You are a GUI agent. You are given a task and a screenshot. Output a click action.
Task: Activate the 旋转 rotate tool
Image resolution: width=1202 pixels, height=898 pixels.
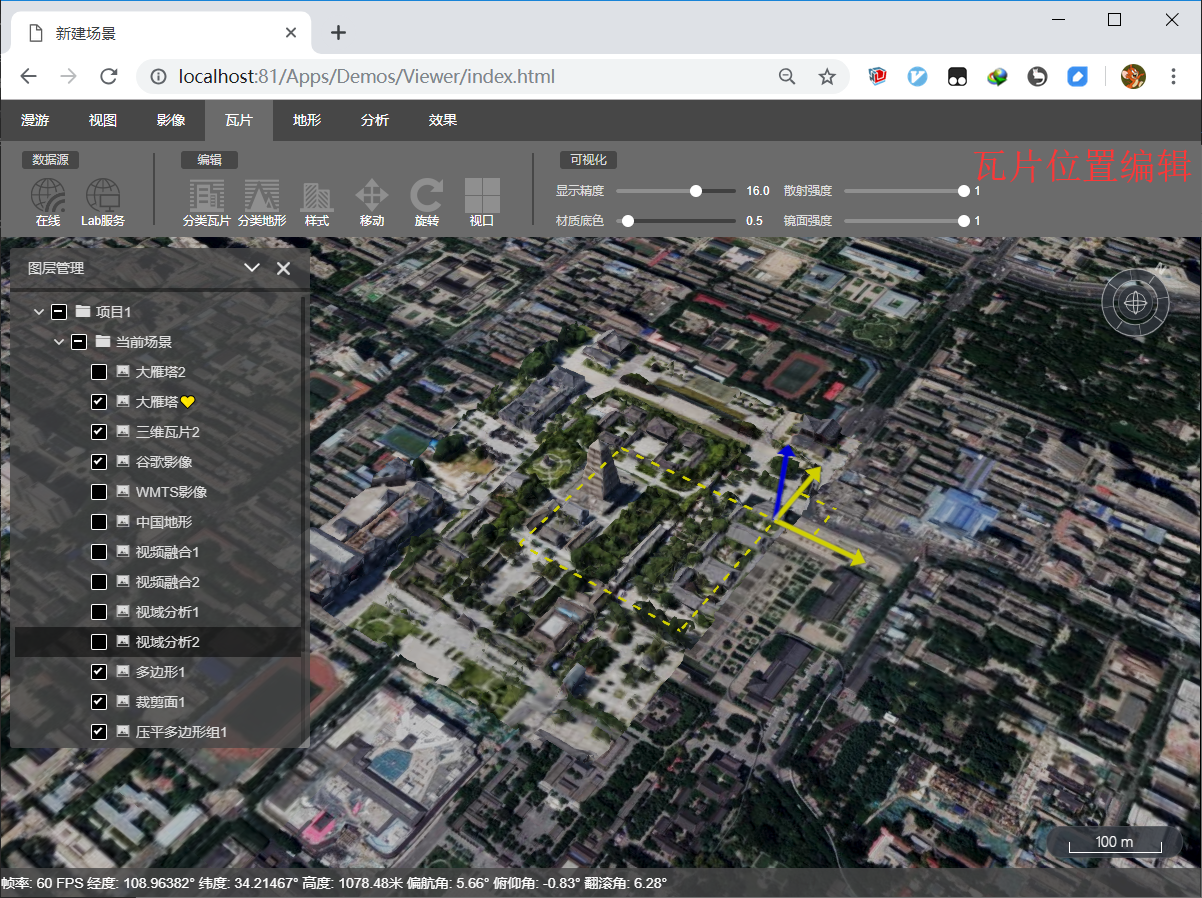(427, 197)
